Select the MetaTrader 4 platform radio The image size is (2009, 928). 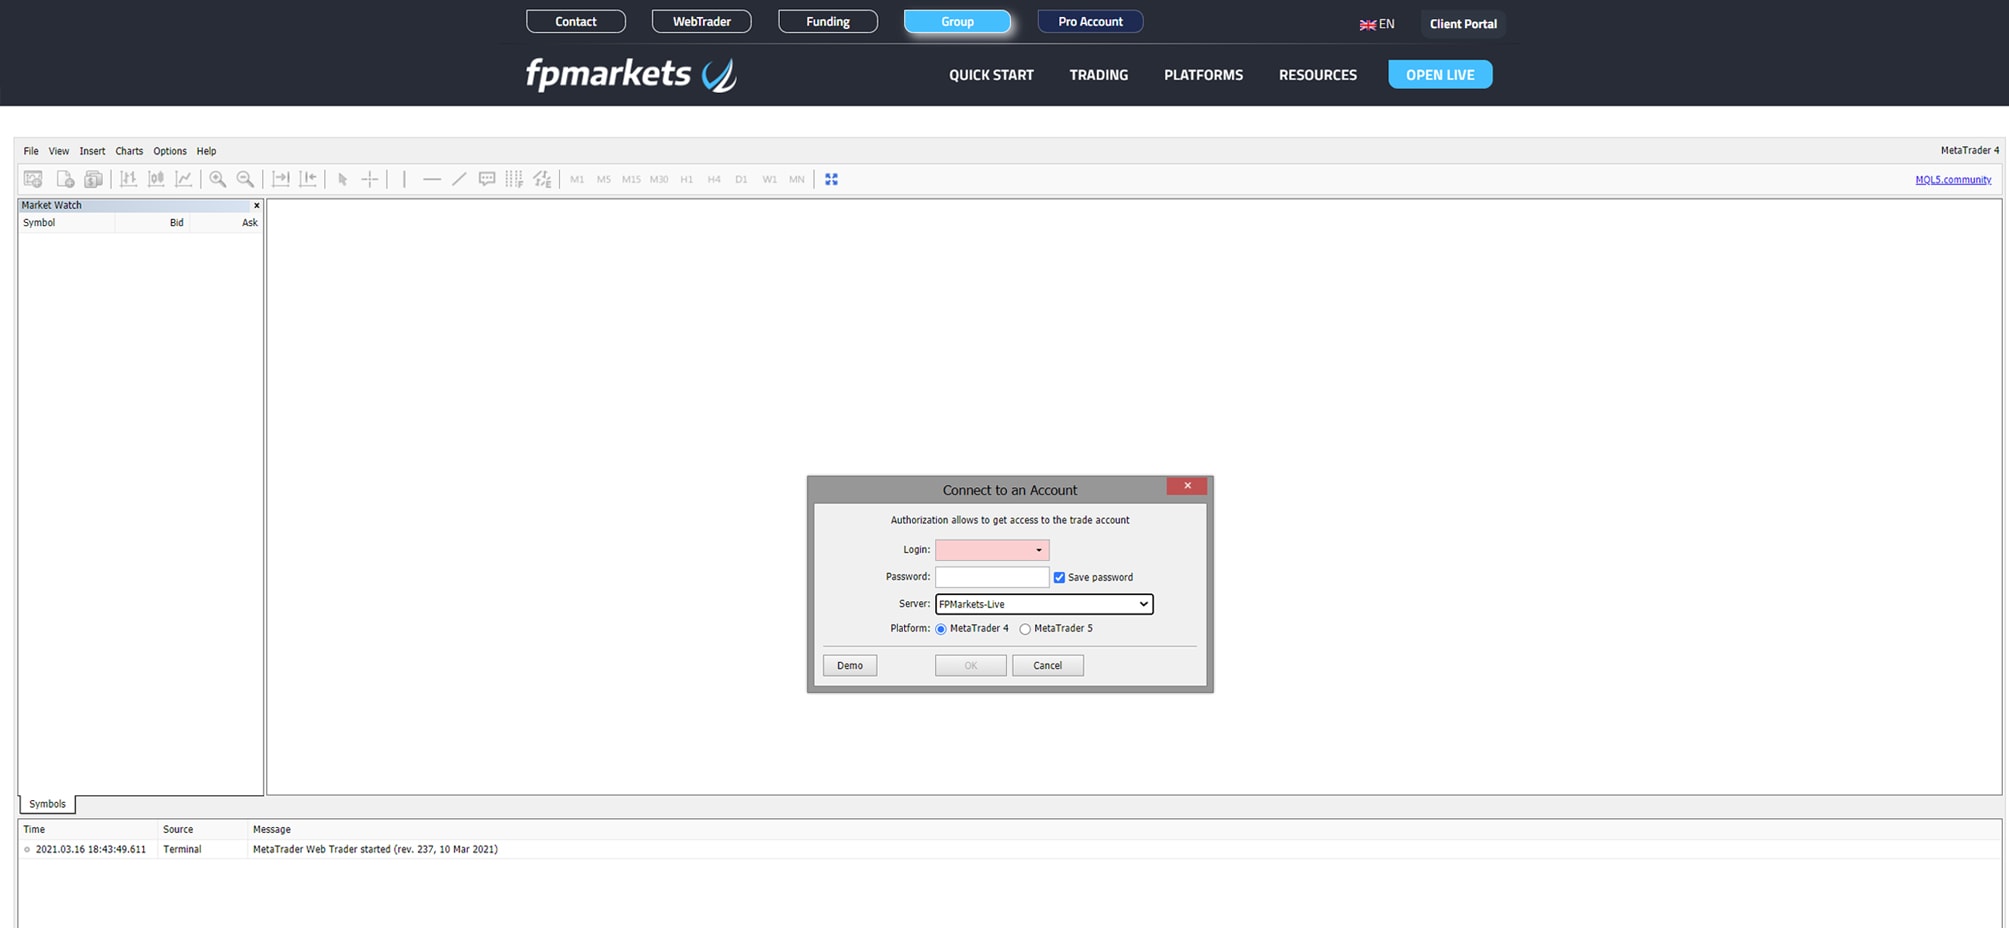941,629
